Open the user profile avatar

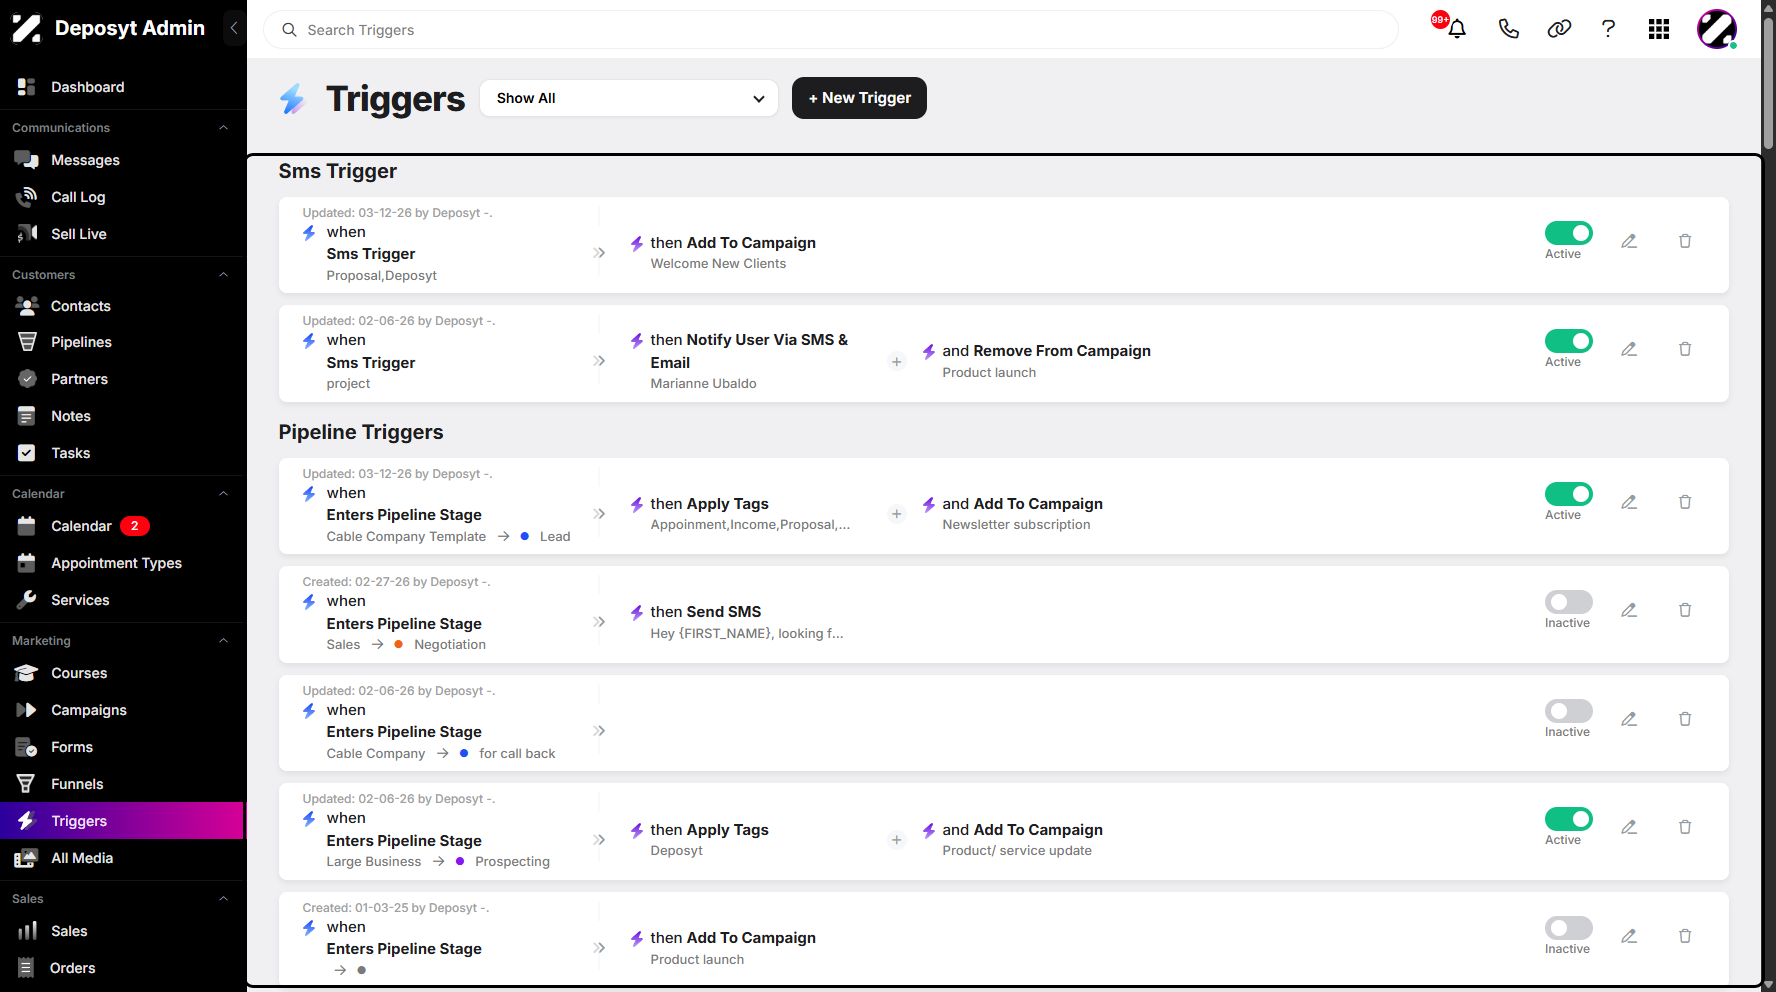1717,29
